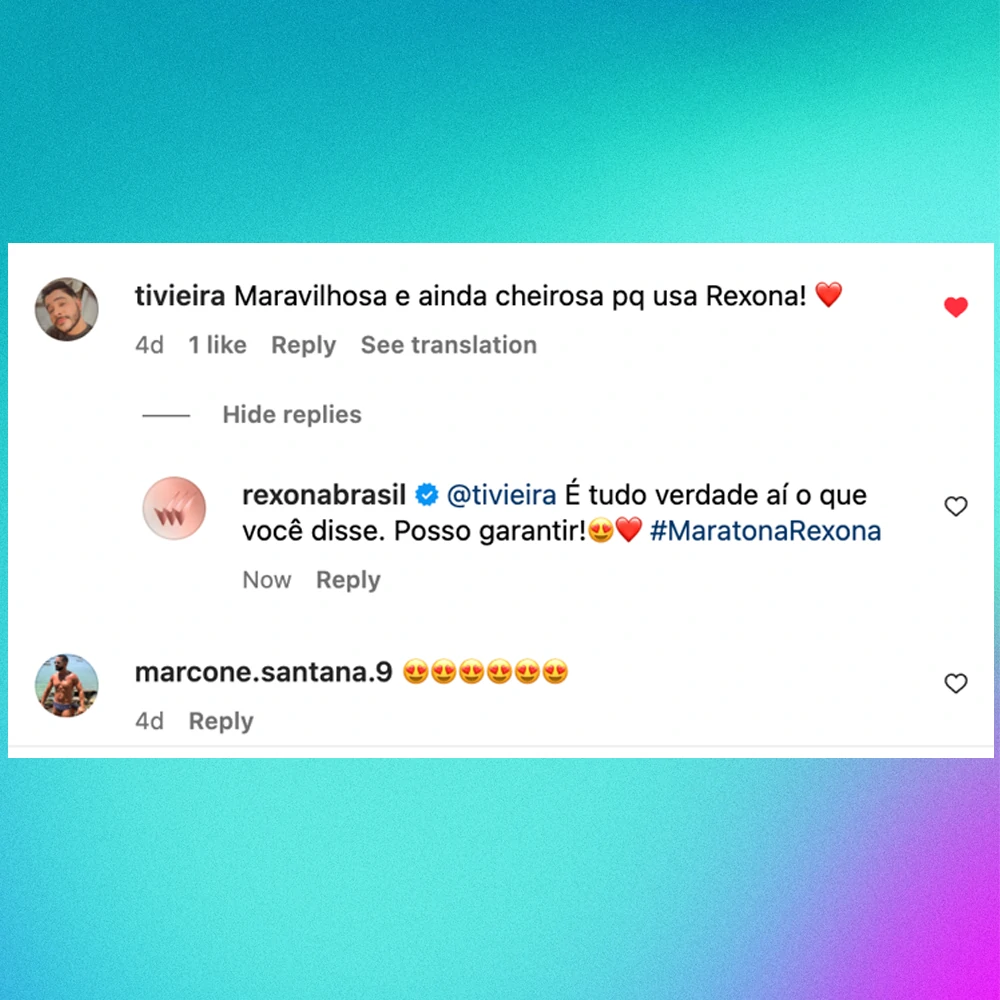The height and width of the screenshot is (1000, 1000).
Task: Click the verified badge next to rexonabrasil
Action: [427, 495]
